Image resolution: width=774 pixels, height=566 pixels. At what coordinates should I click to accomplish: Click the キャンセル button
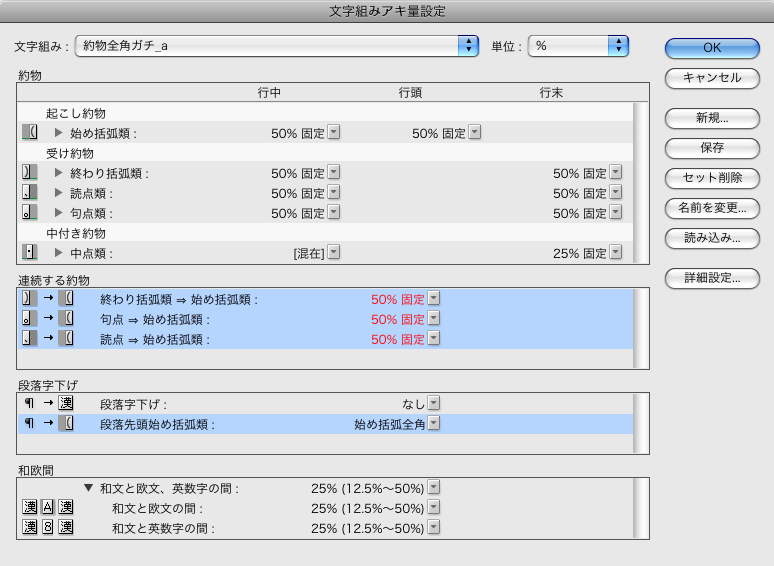(712, 78)
